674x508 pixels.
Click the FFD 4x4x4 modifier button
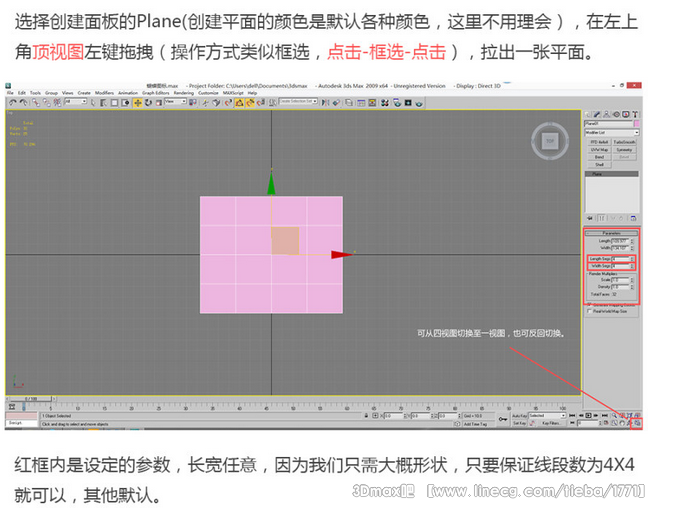click(599, 142)
